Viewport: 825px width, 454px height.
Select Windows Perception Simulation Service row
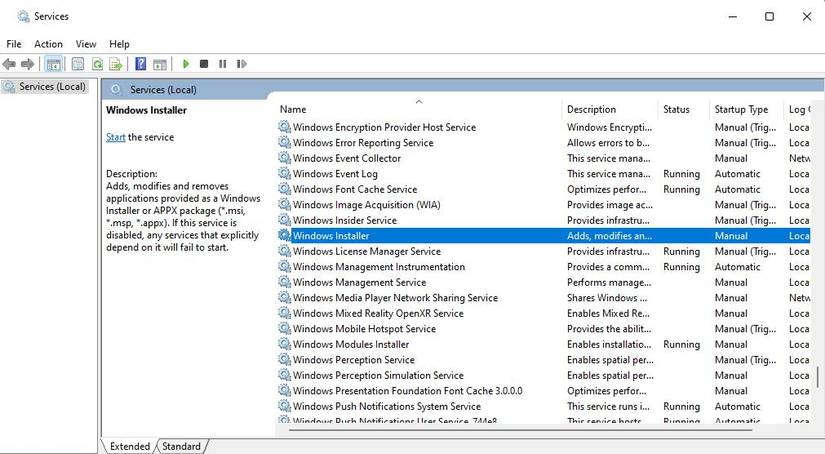coord(378,375)
